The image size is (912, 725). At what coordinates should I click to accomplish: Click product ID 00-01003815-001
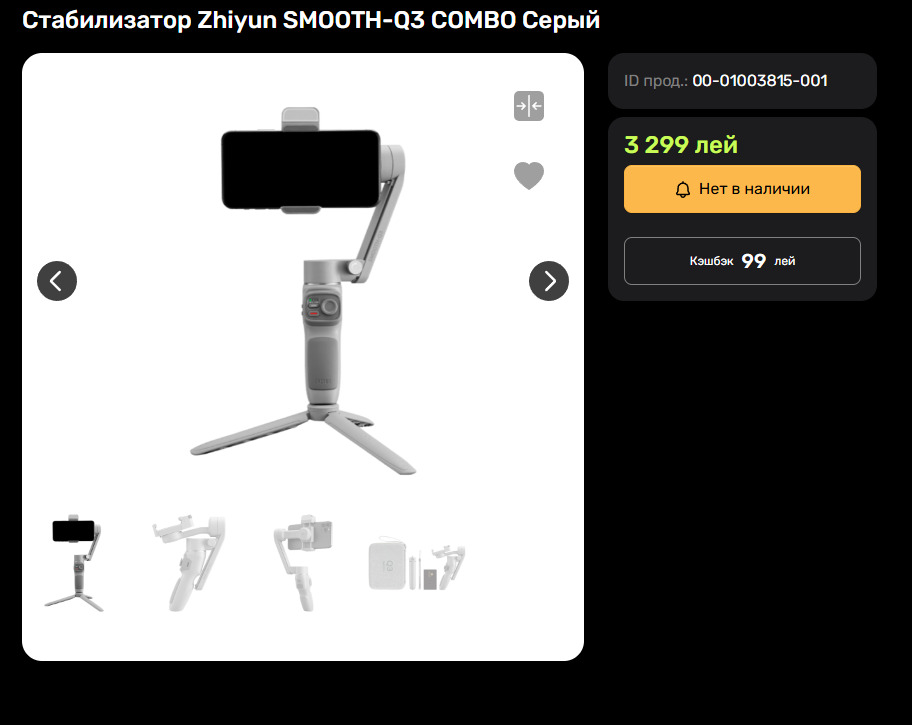(760, 80)
